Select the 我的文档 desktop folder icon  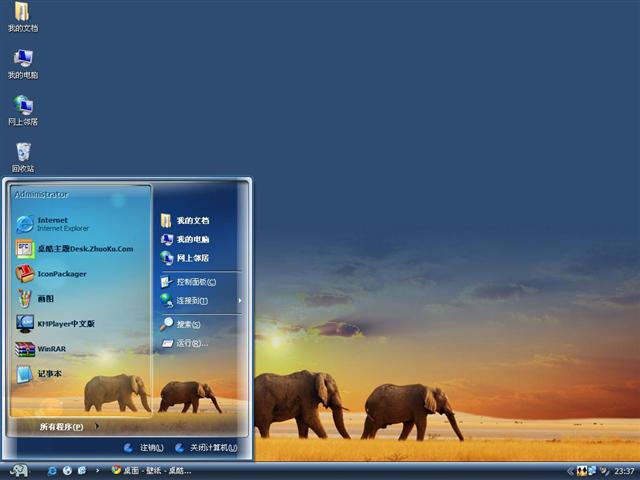(x=22, y=15)
